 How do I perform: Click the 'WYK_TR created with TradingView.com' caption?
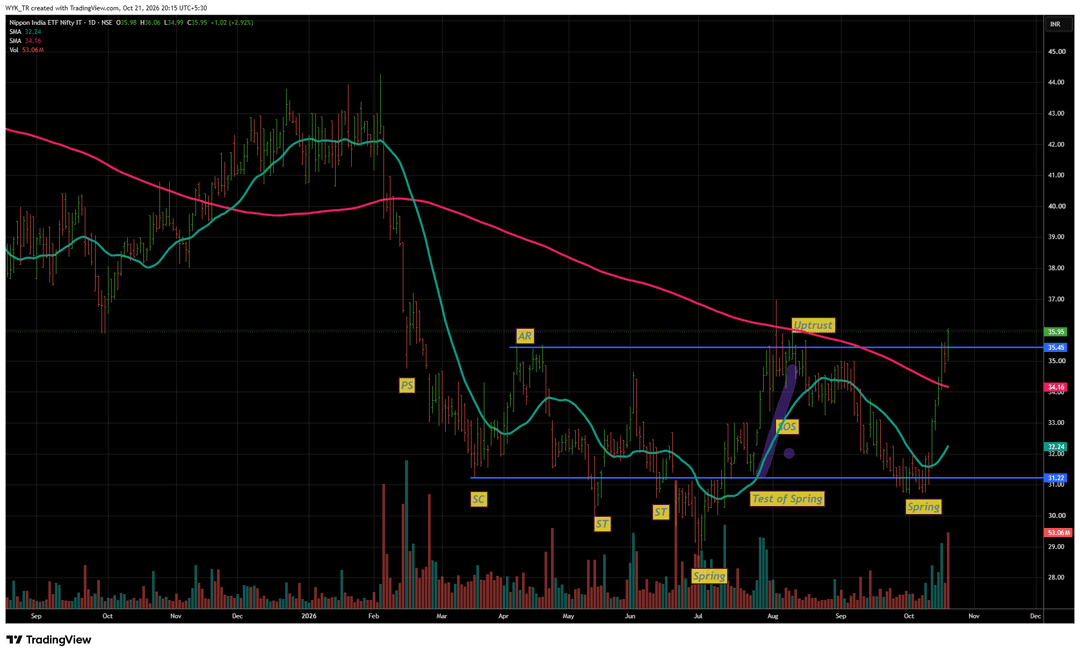pyautogui.click(x=62, y=8)
